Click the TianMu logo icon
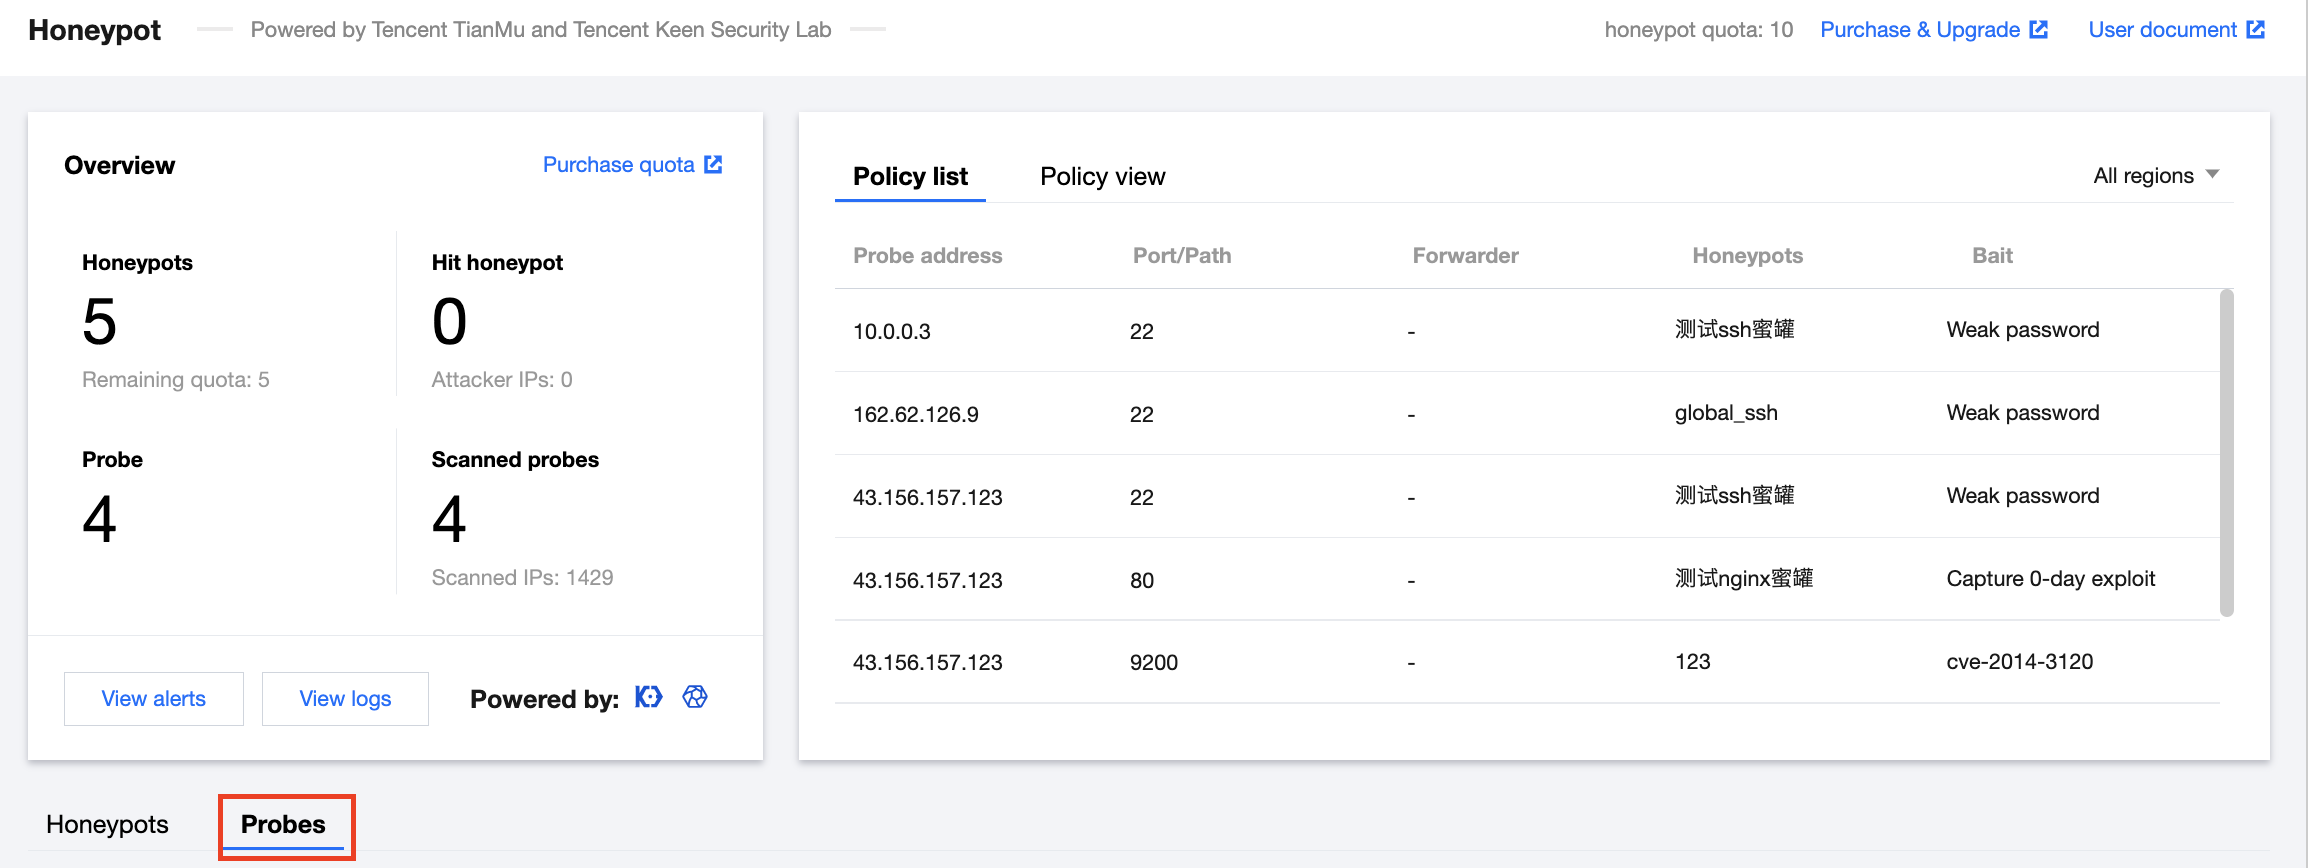This screenshot has width=2308, height=868. tap(695, 697)
